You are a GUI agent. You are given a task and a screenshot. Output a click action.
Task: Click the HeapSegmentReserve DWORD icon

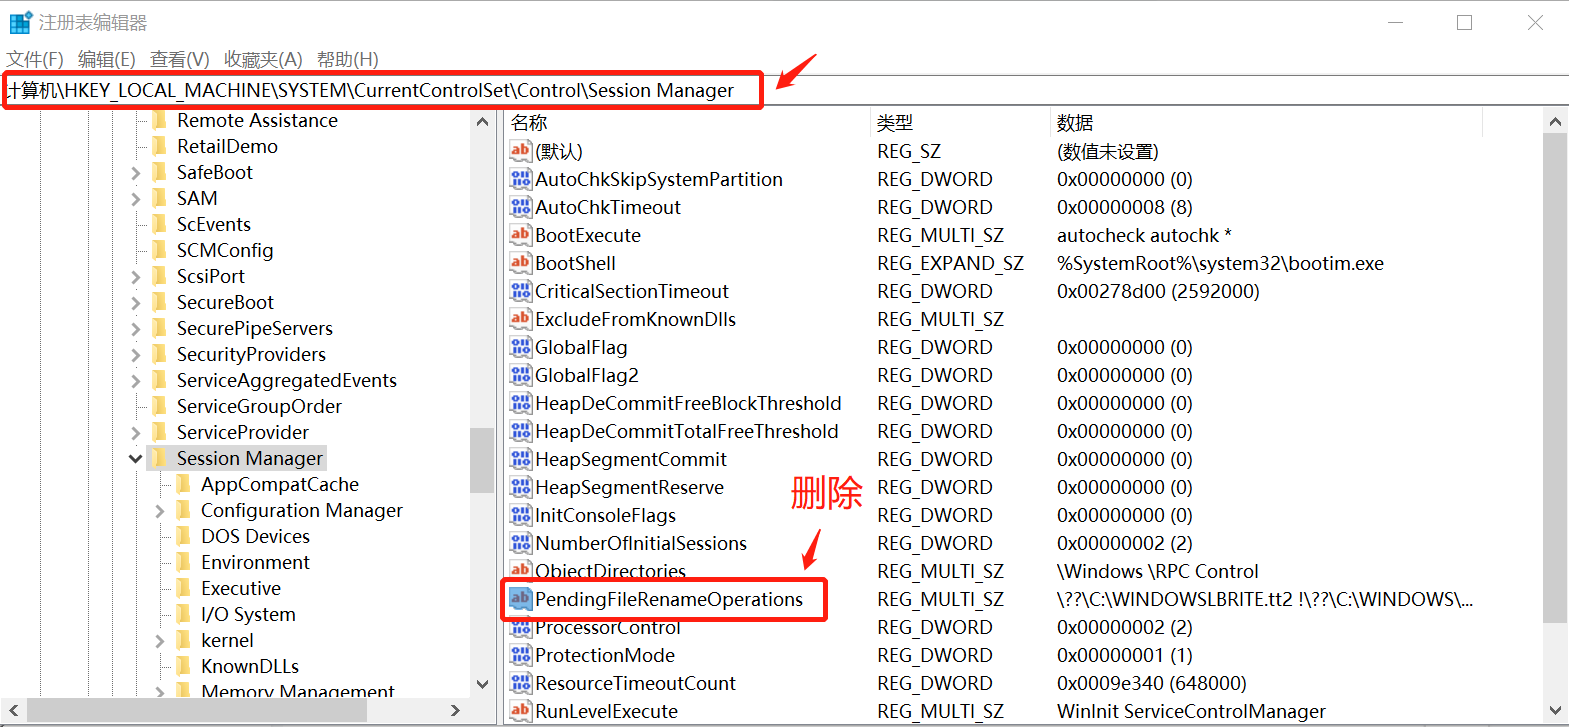click(521, 487)
